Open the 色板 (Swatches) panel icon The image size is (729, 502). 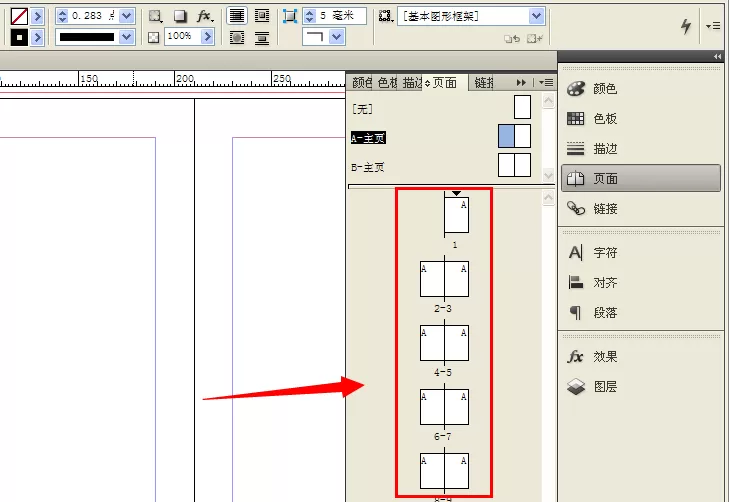(591, 119)
